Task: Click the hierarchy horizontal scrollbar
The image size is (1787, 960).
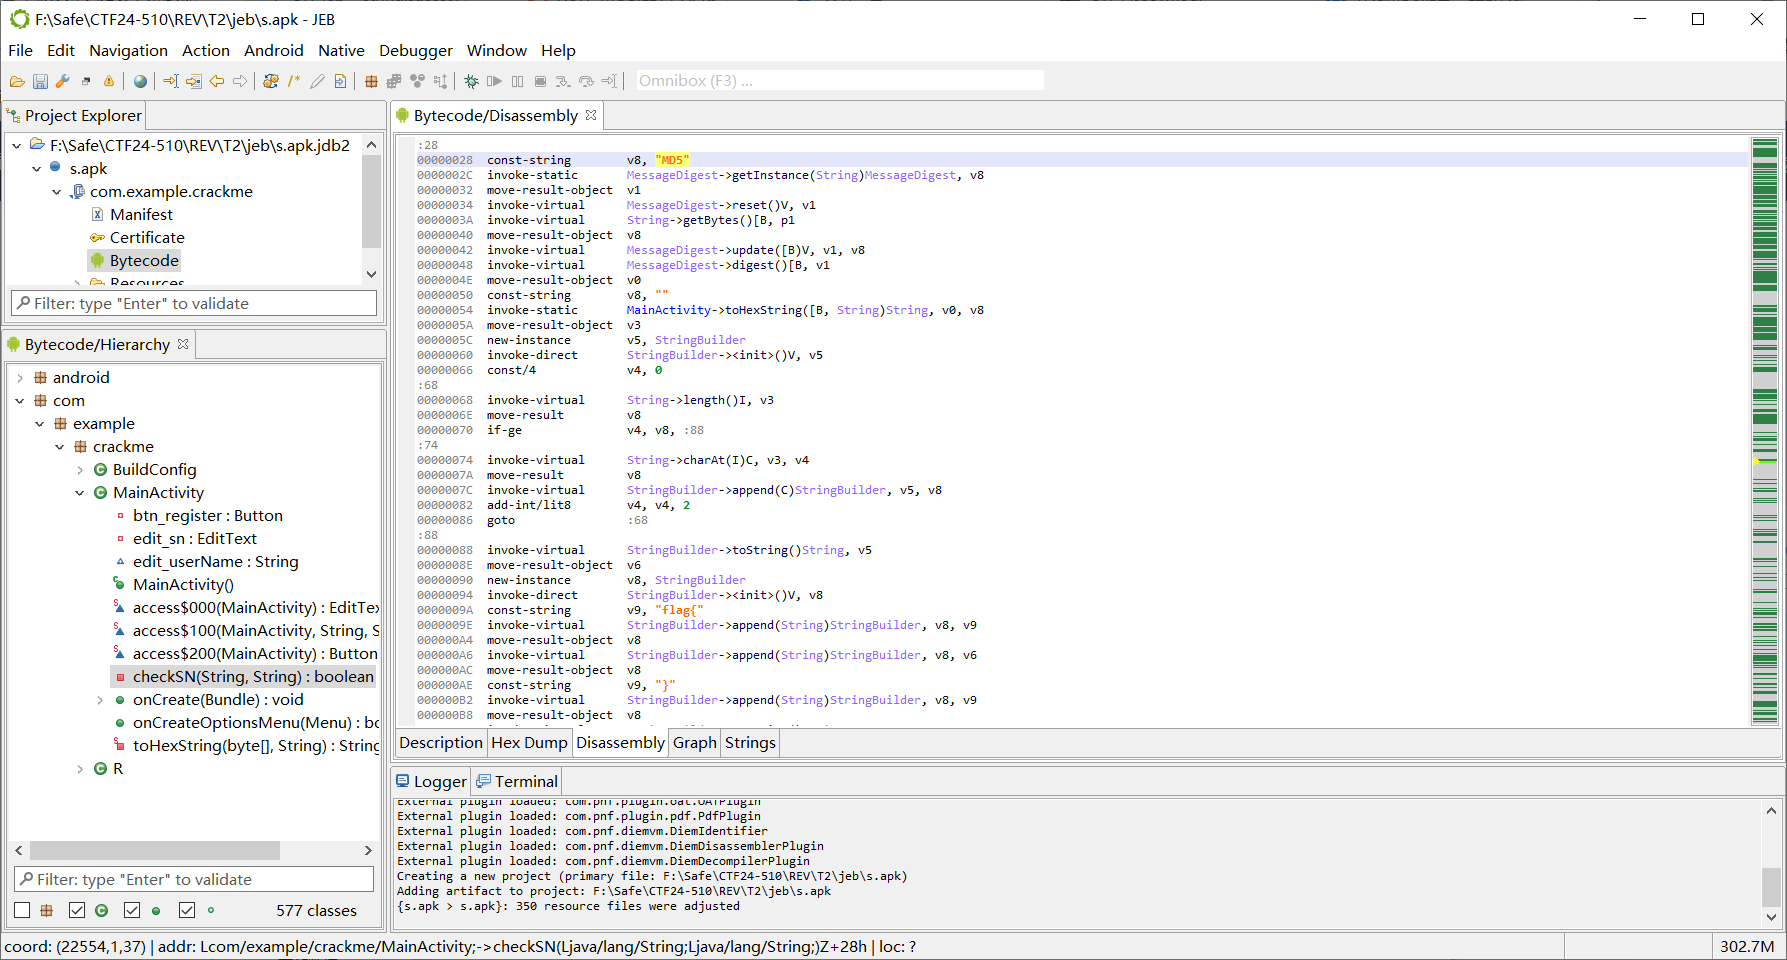Action: (x=155, y=850)
